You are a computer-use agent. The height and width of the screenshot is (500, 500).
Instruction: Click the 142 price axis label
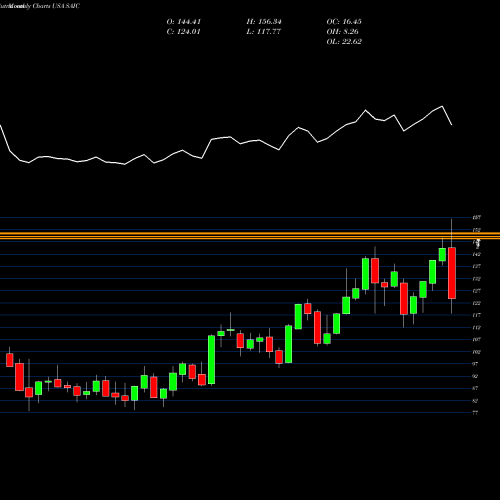[477, 254]
